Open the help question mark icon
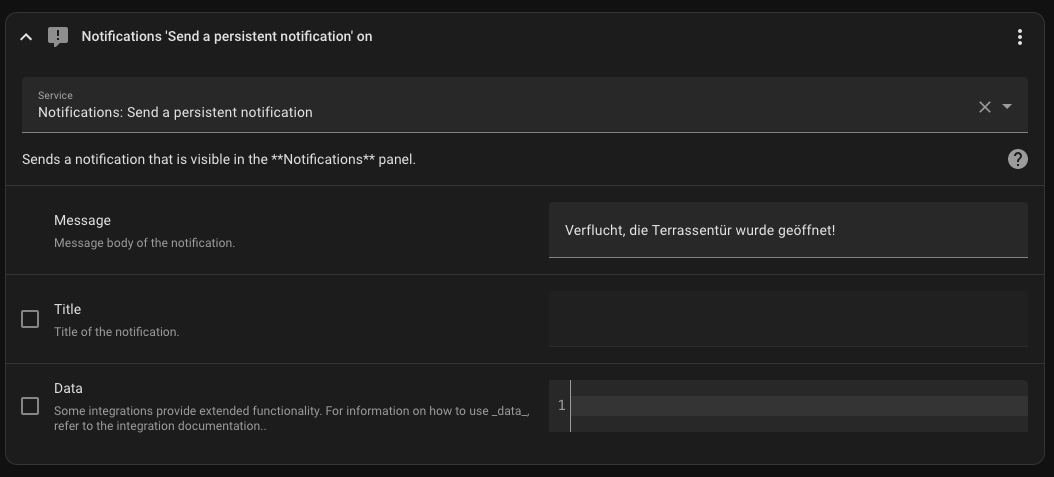This screenshot has height=477, width=1054. (1017, 159)
